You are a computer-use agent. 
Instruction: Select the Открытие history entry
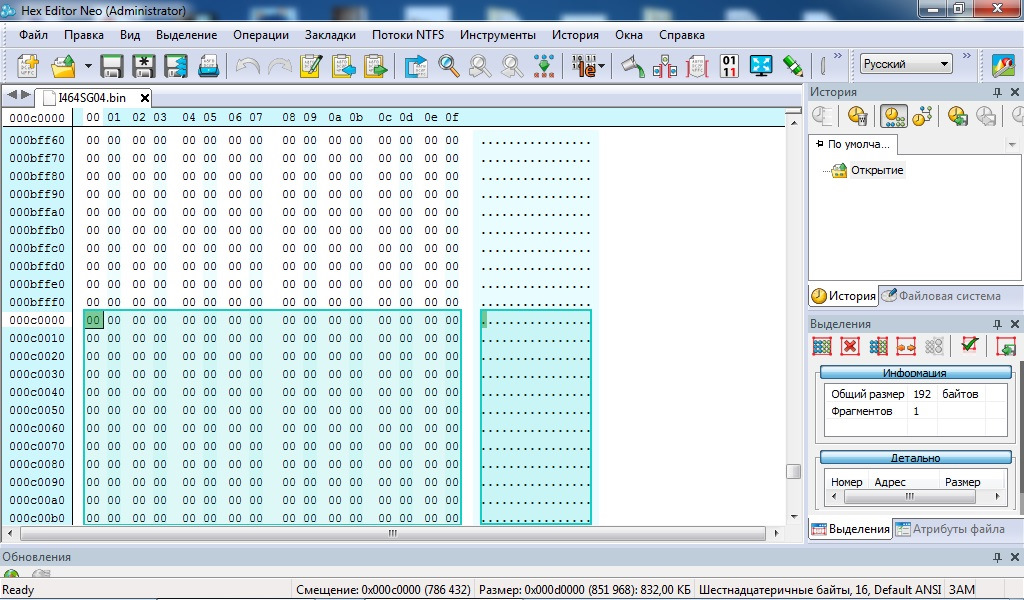pos(877,170)
